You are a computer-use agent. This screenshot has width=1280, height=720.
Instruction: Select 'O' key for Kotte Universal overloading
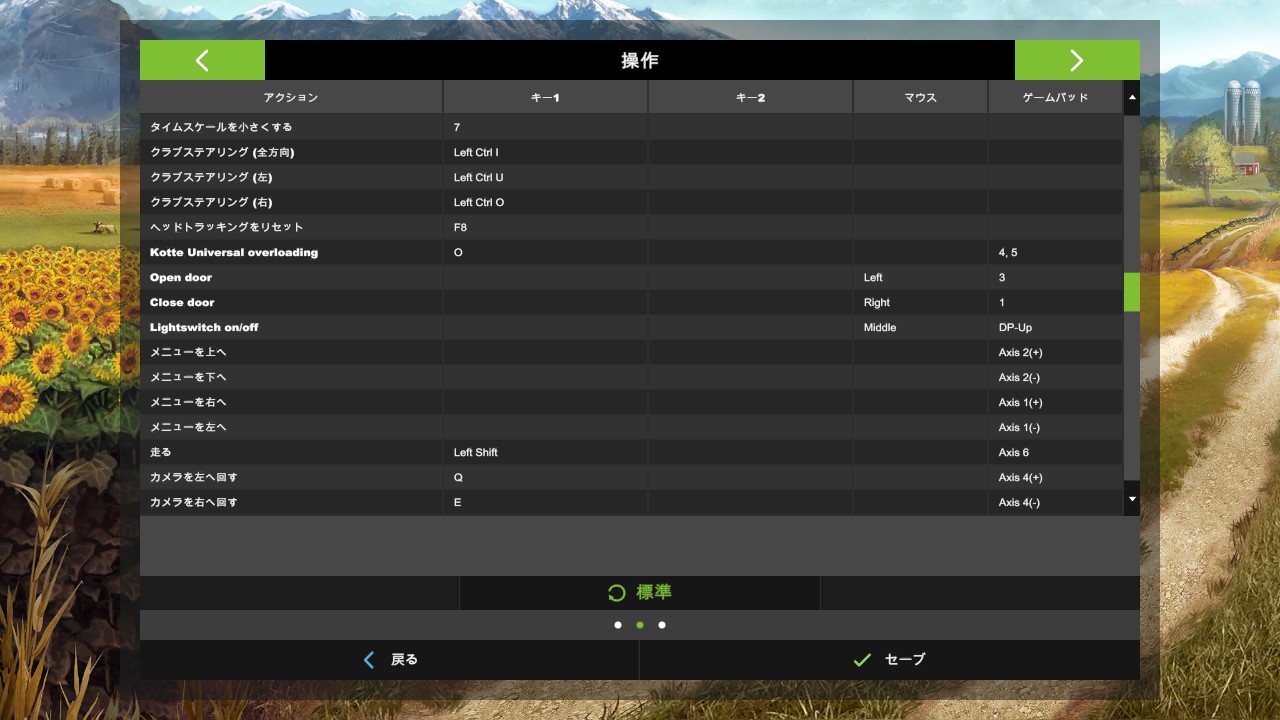coord(545,252)
